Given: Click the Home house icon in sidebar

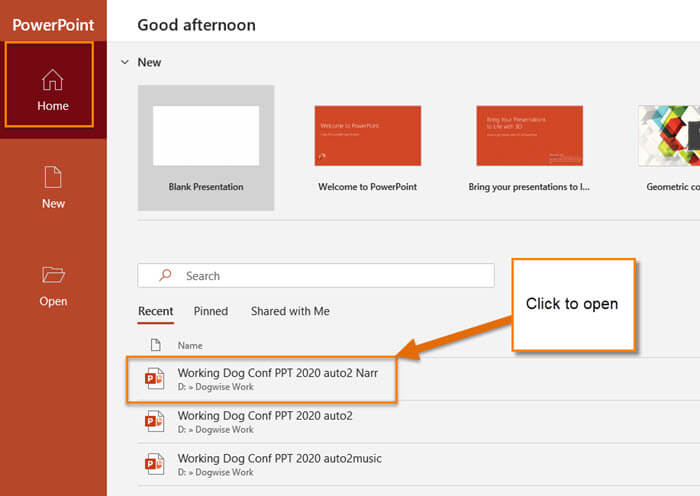Looking at the screenshot, I should pyautogui.click(x=53, y=80).
